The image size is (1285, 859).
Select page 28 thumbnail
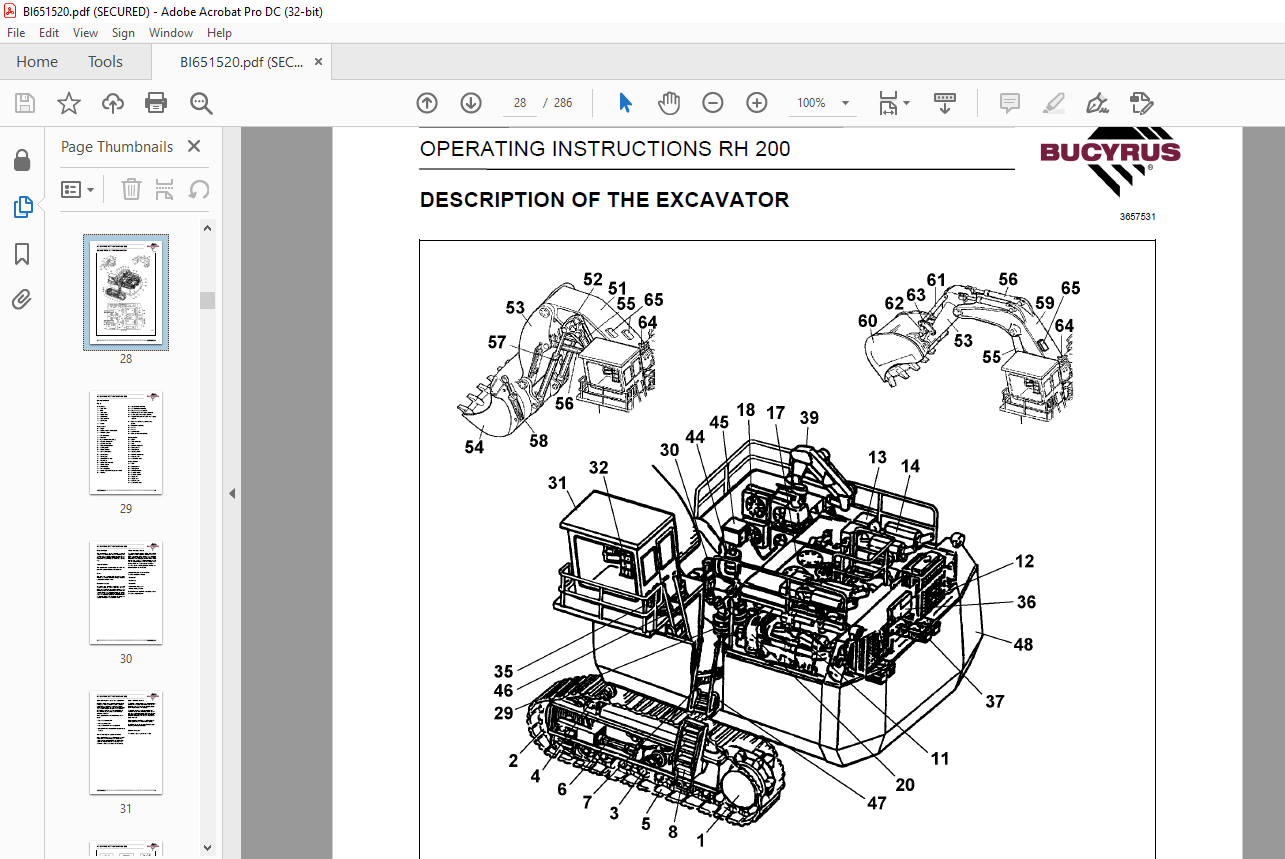[x=126, y=293]
